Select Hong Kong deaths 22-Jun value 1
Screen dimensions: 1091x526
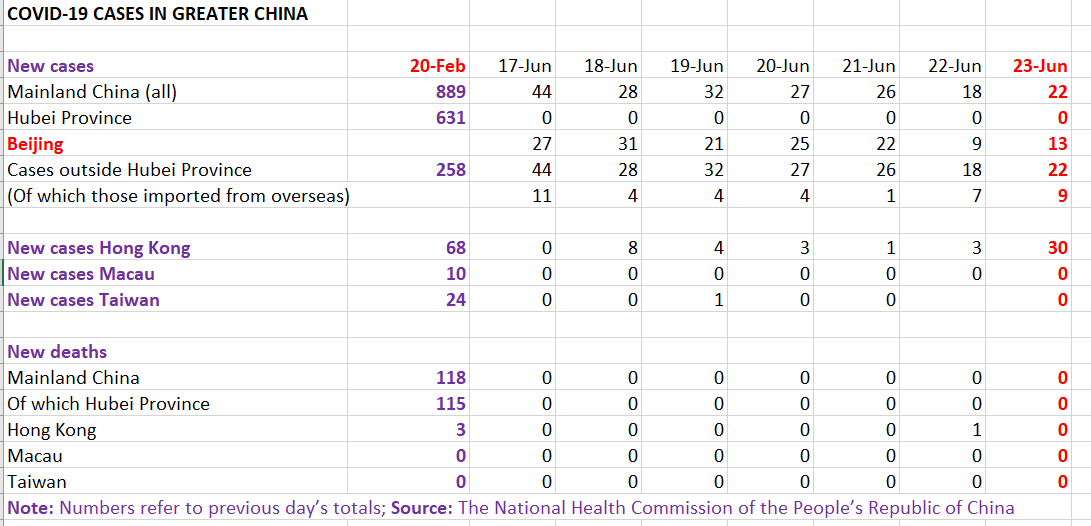[977, 430]
